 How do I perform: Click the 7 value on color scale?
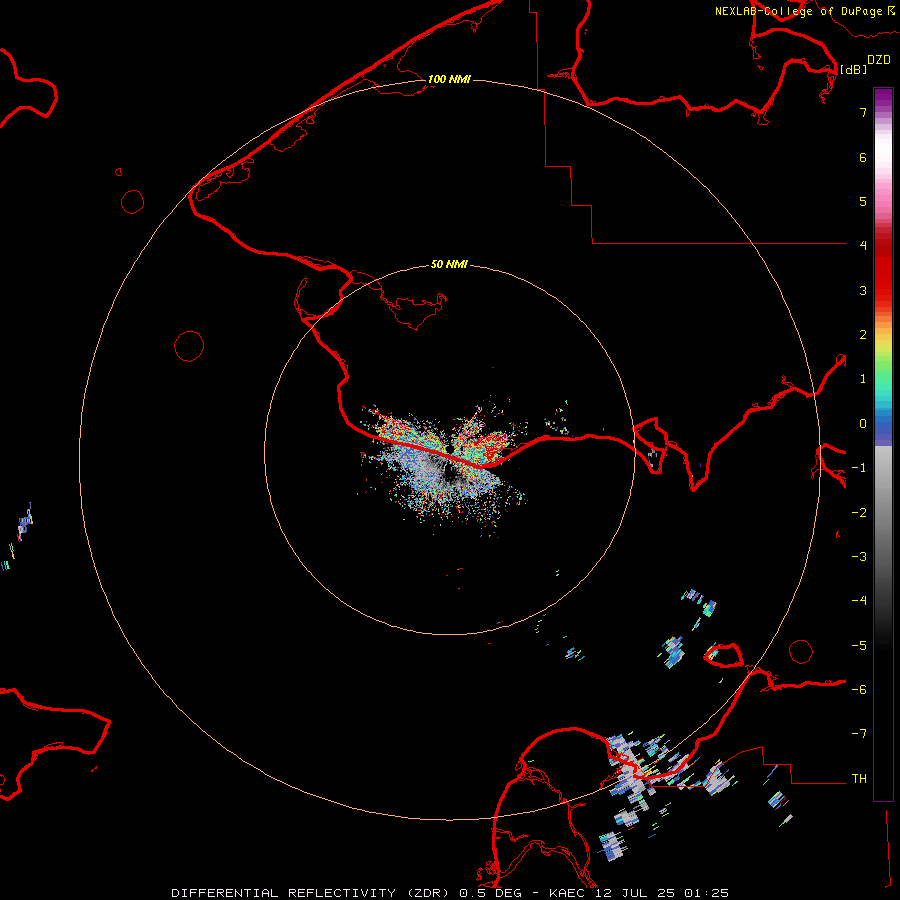863,112
